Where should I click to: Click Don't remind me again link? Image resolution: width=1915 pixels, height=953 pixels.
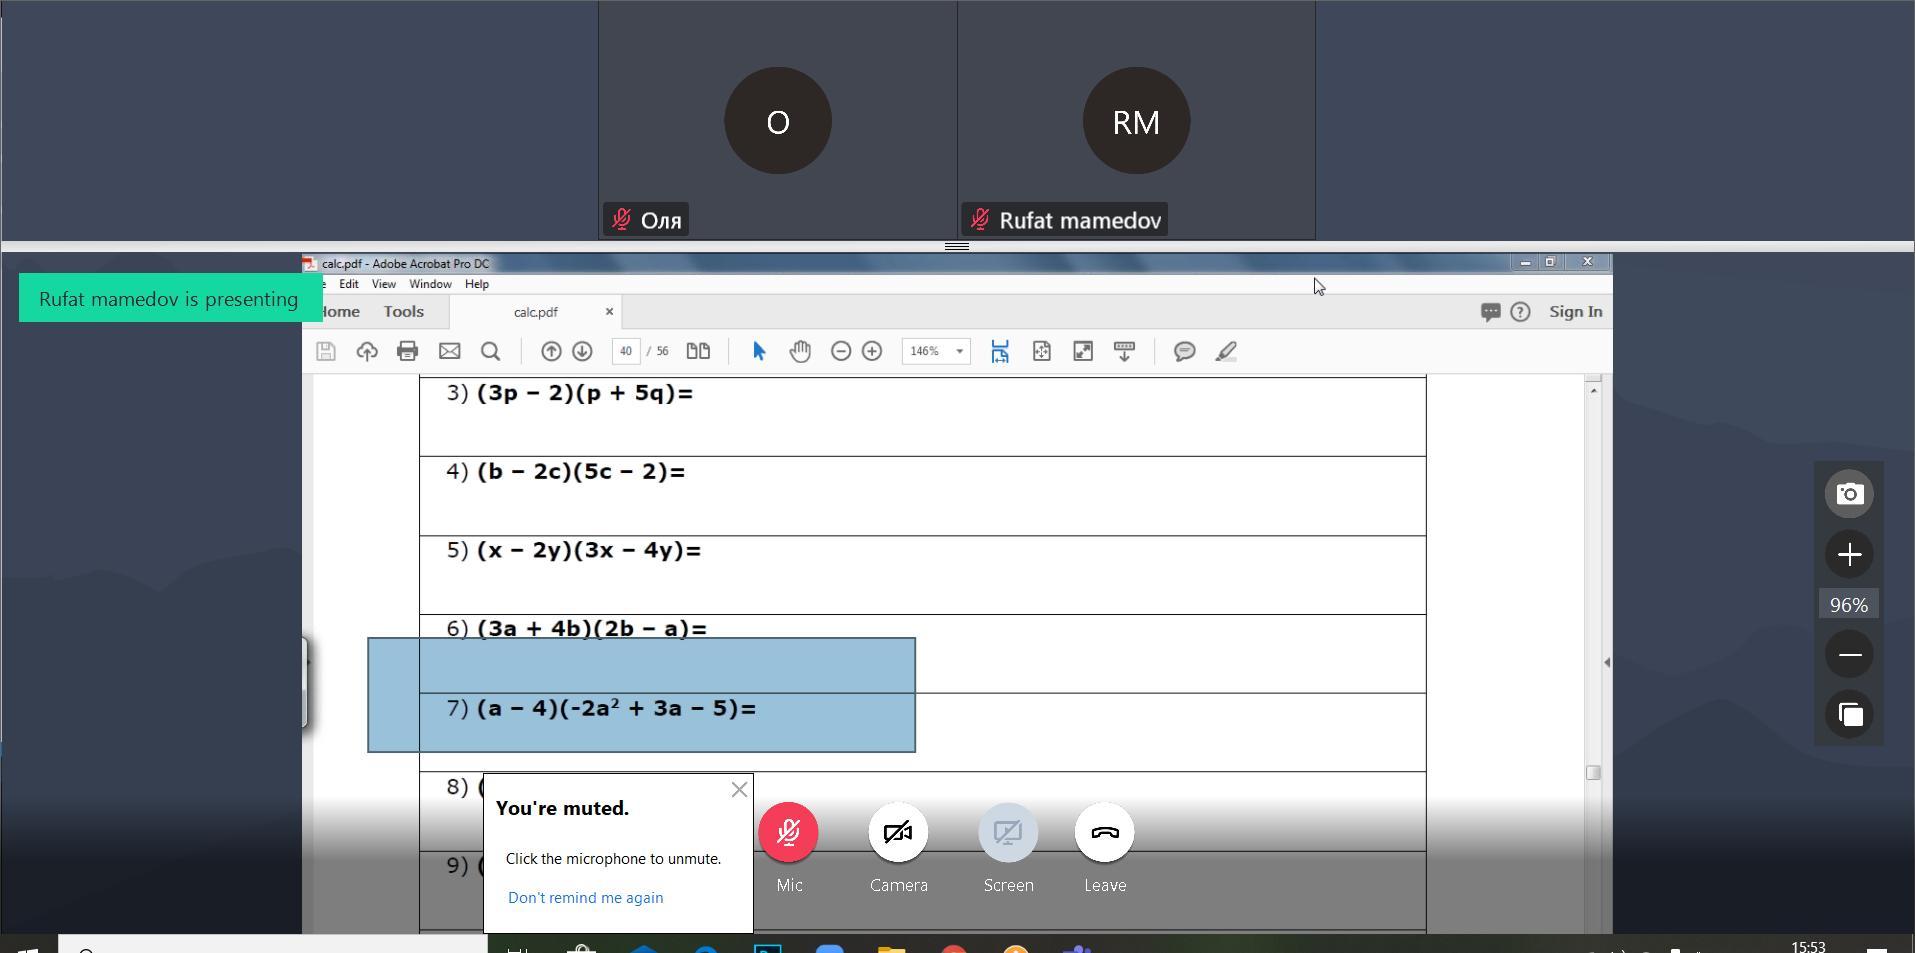[x=586, y=898]
